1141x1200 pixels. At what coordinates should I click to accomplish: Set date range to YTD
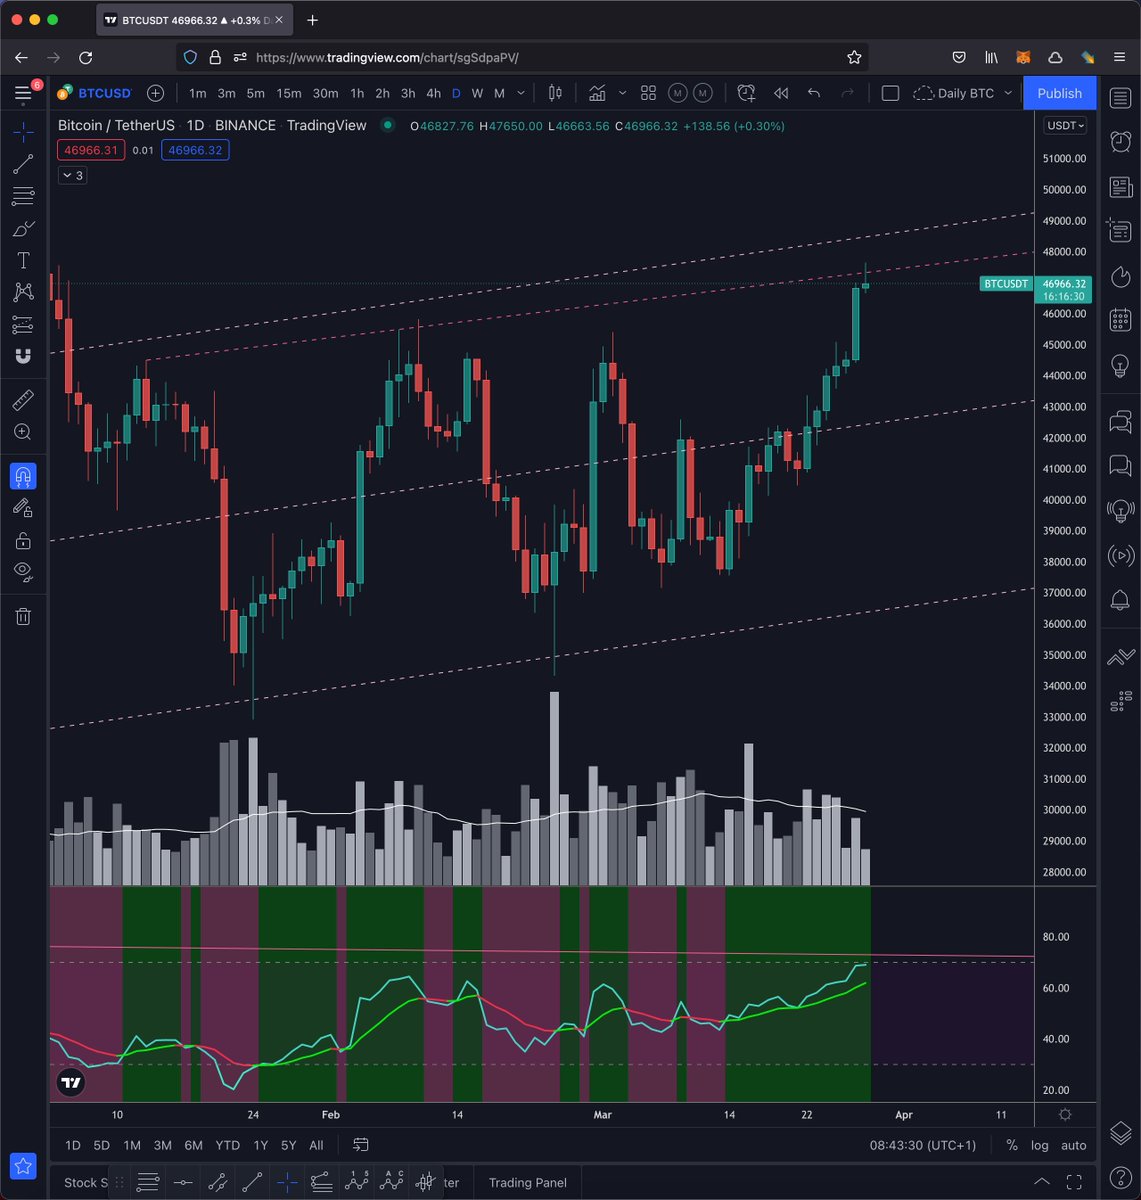coord(227,1145)
